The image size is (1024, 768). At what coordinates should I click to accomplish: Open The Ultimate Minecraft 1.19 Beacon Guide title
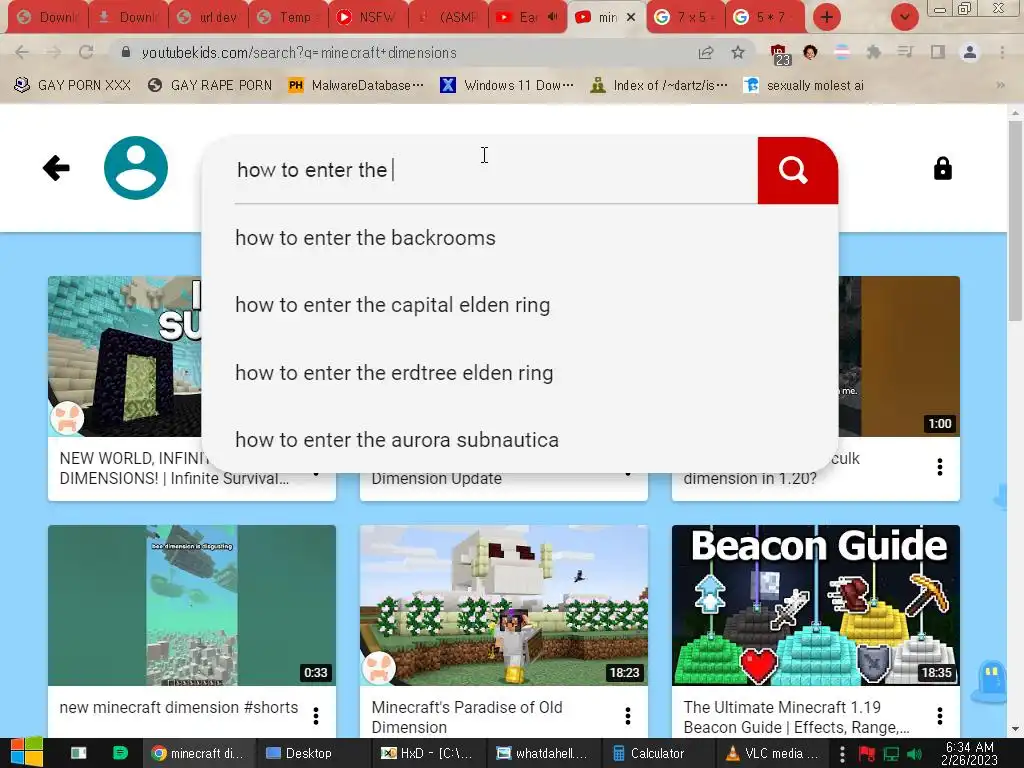tap(796, 717)
